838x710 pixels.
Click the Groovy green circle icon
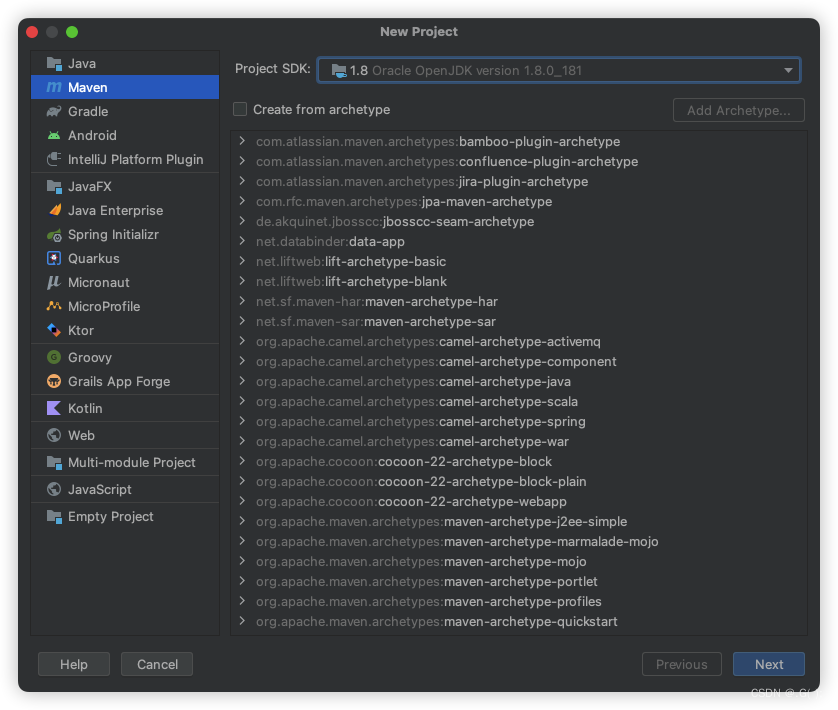point(54,357)
